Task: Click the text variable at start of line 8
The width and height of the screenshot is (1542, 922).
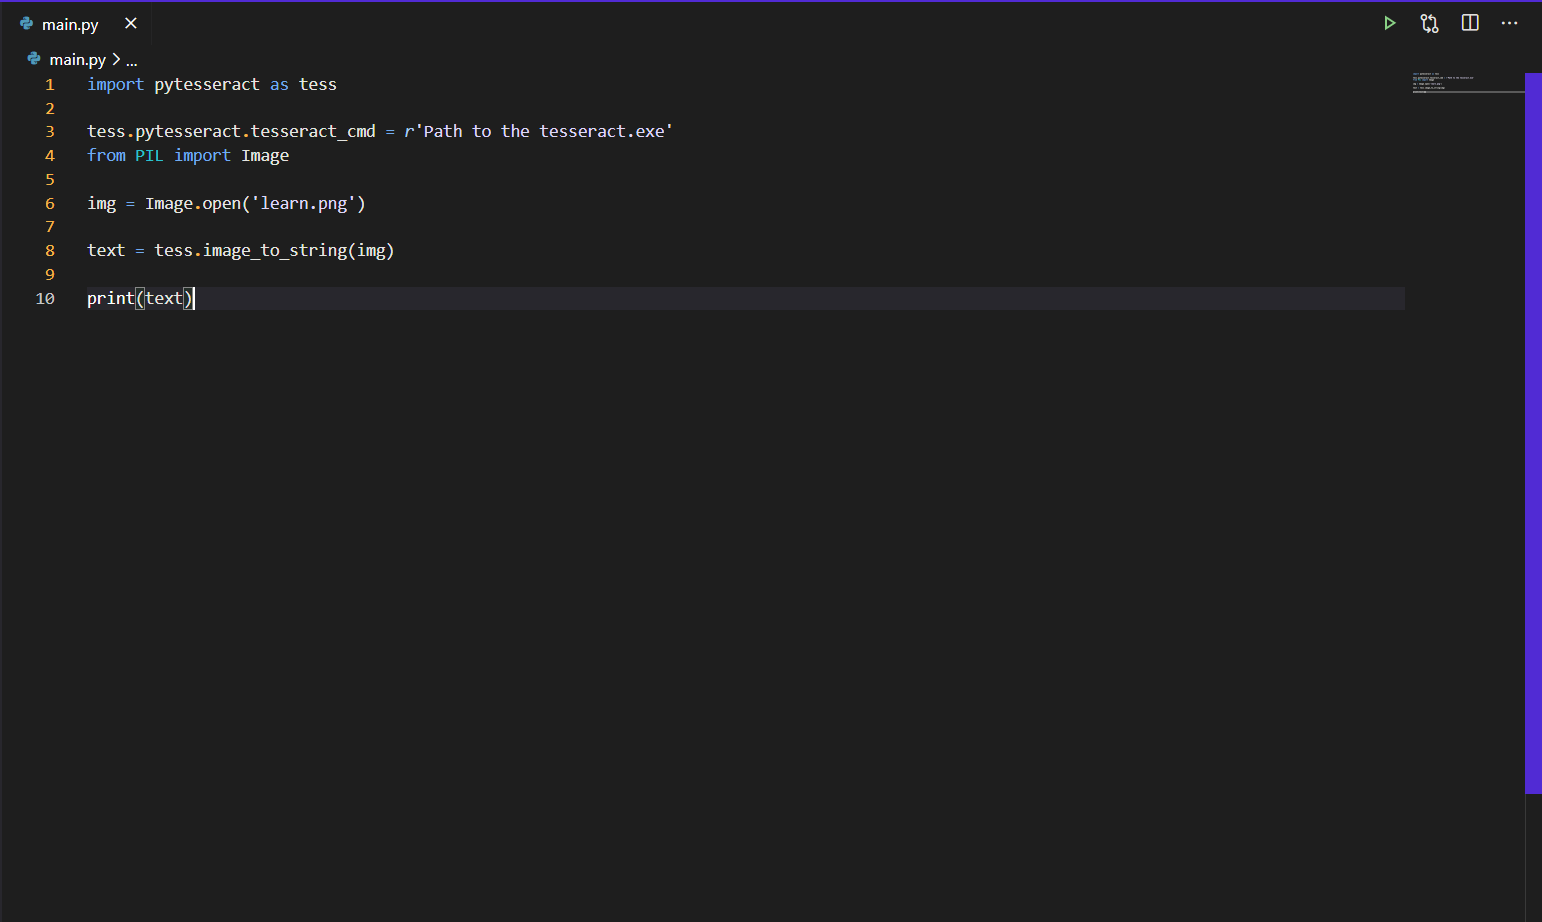Action: pos(106,251)
